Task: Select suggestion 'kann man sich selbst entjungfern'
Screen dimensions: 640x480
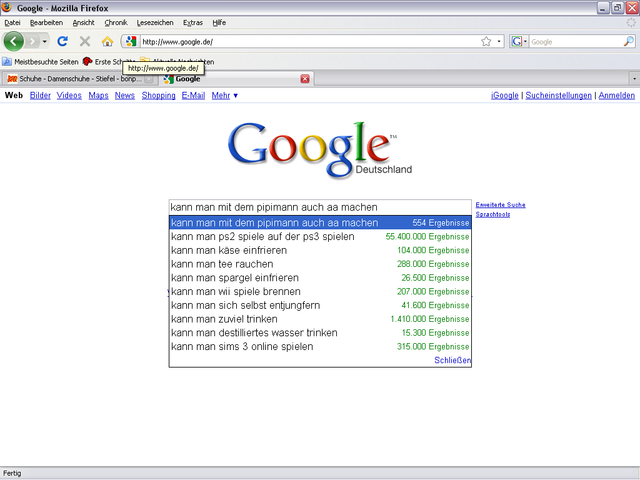Action: pyautogui.click(x=320, y=305)
